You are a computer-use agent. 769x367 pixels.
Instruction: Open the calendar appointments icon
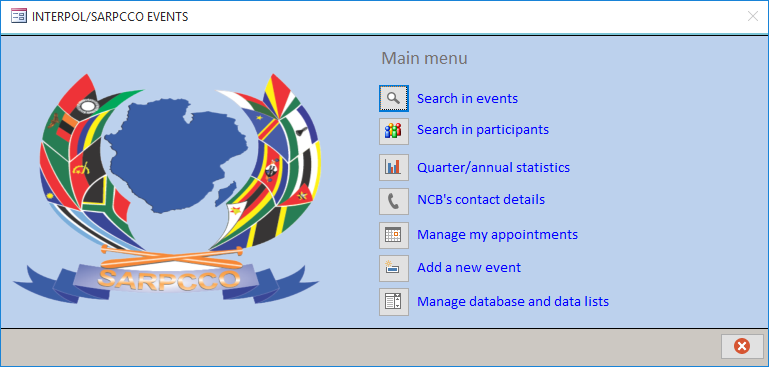point(393,235)
